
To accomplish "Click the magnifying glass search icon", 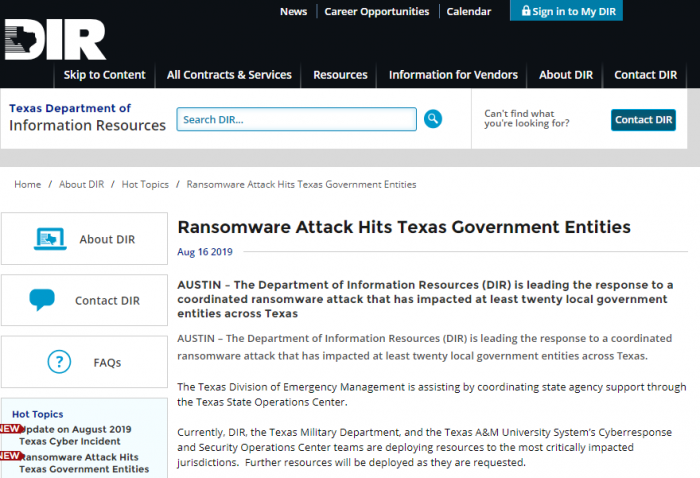I will [433, 119].
